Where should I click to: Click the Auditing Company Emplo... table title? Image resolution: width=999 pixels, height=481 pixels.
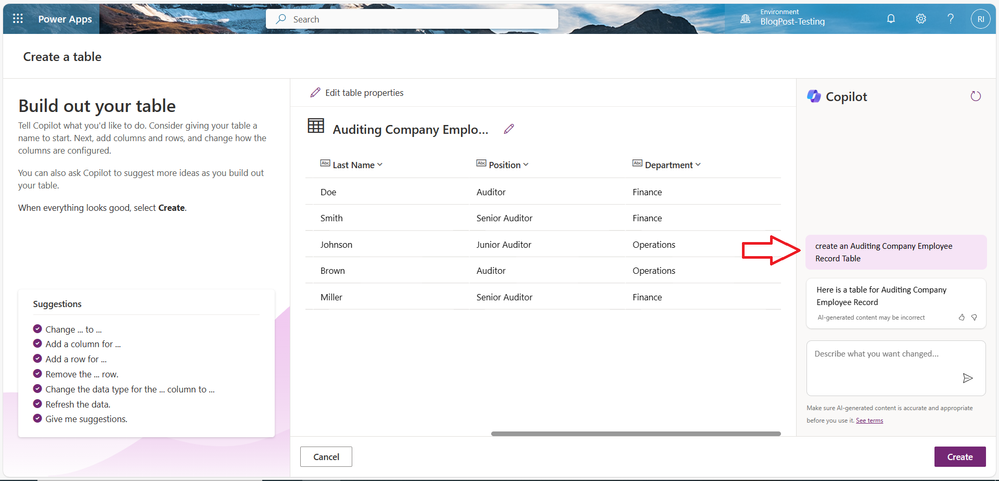tap(410, 129)
